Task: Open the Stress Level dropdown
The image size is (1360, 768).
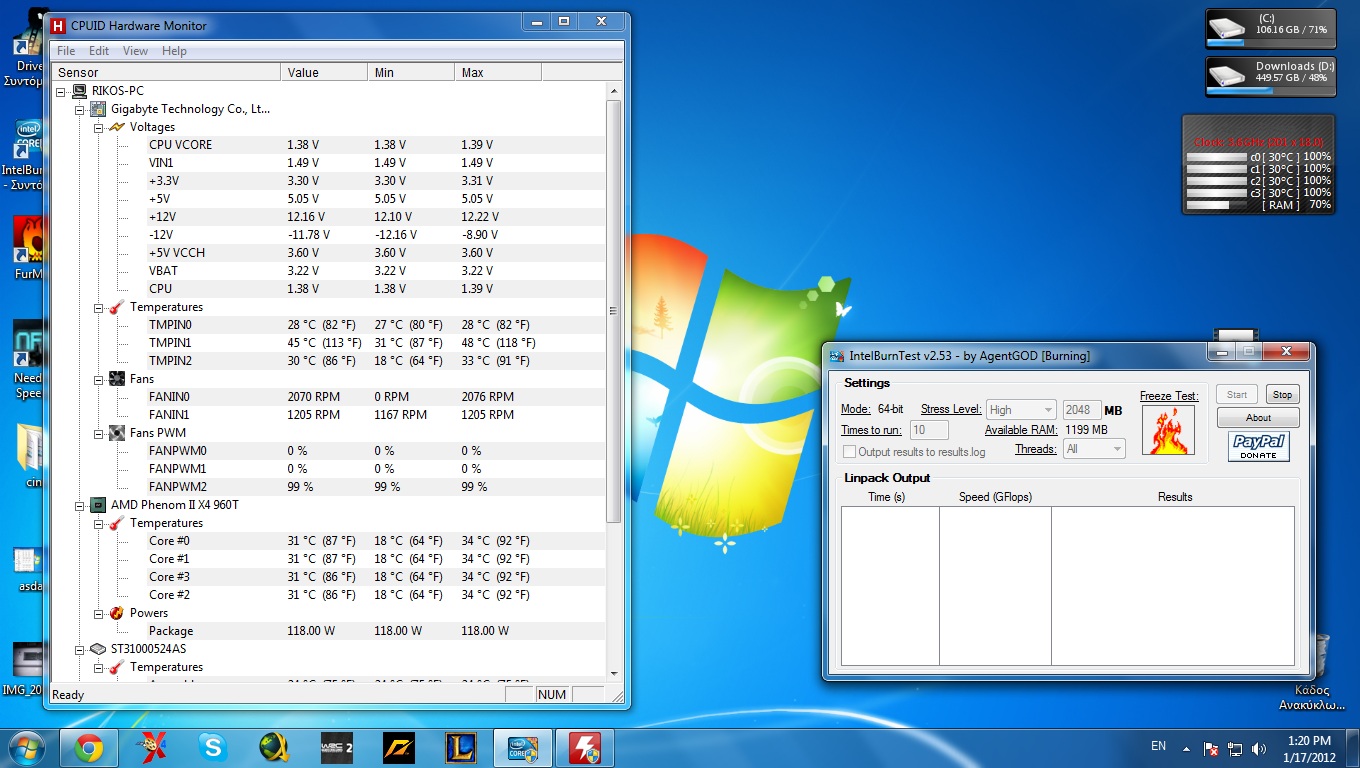Action: click(1020, 410)
